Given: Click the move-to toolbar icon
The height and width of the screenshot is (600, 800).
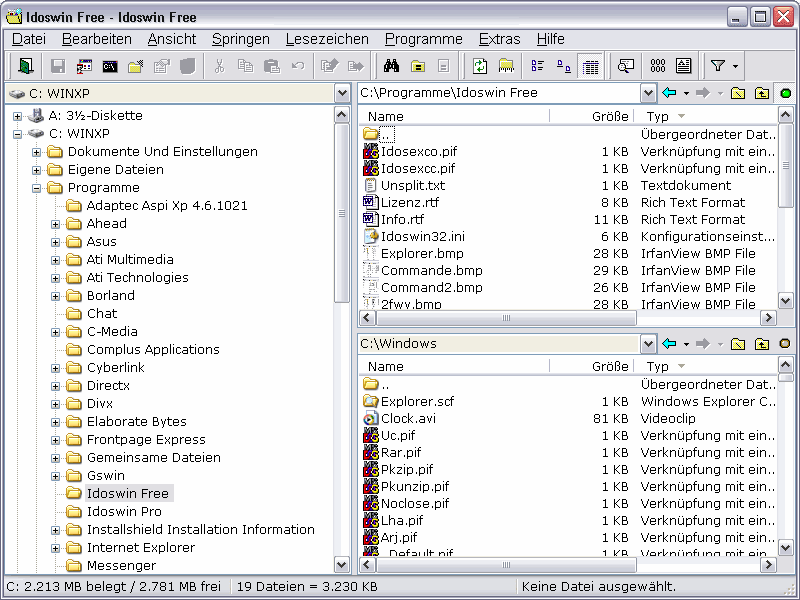Looking at the screenshot, I should 356,66.
